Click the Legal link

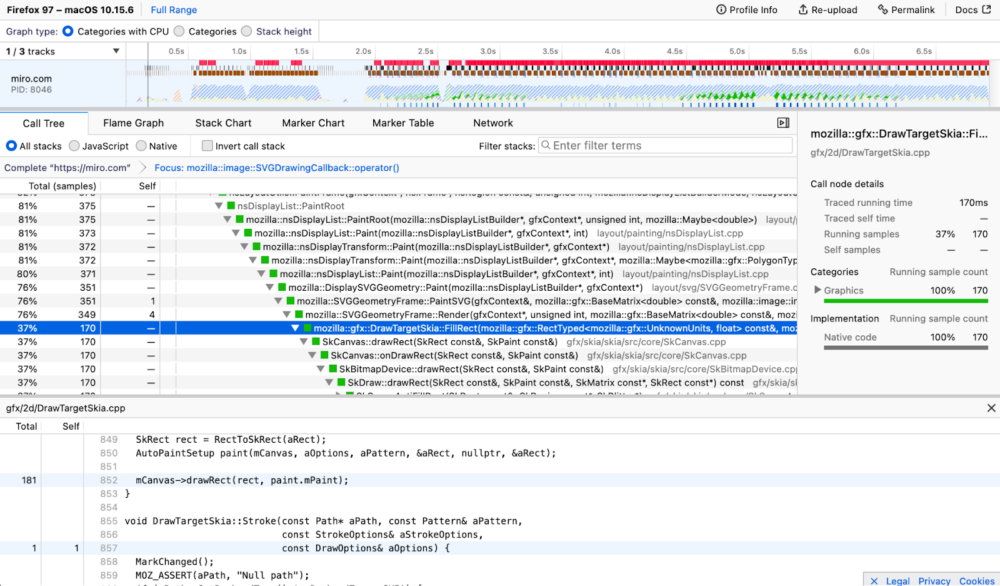pyautogui.click(x=897, y=581)
